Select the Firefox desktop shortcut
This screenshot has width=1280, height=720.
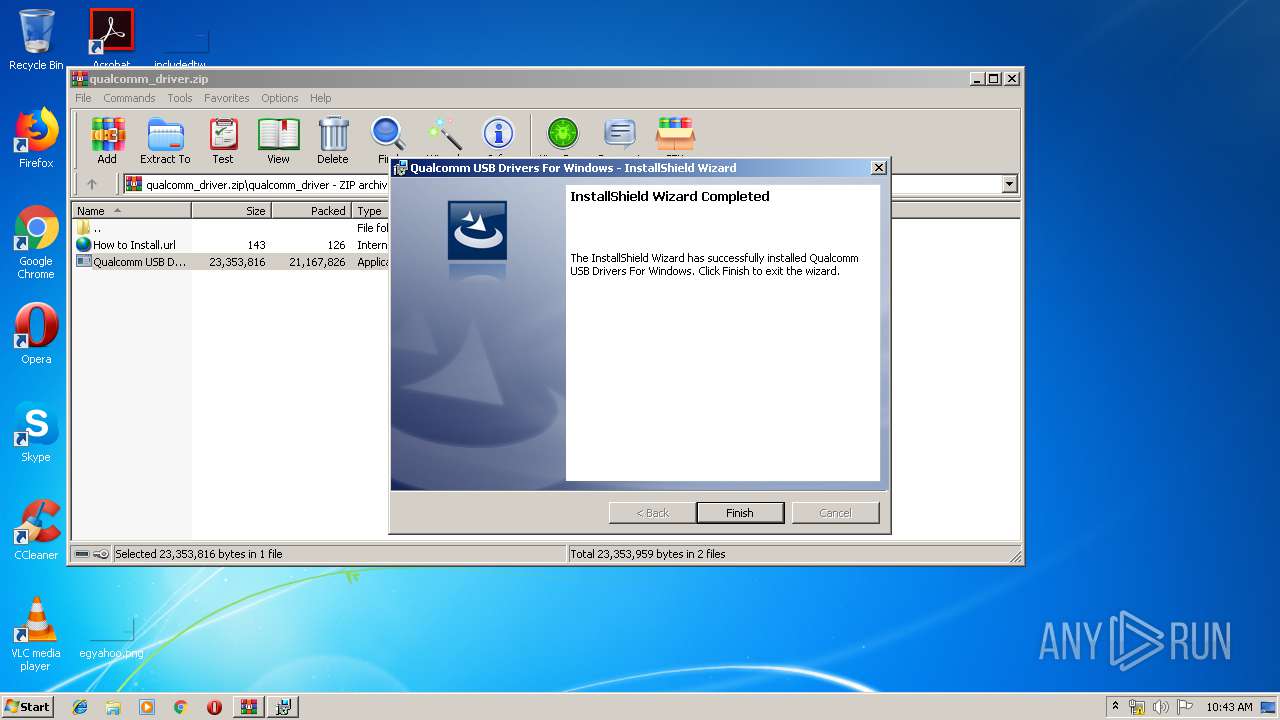click(x=36, y=139)
